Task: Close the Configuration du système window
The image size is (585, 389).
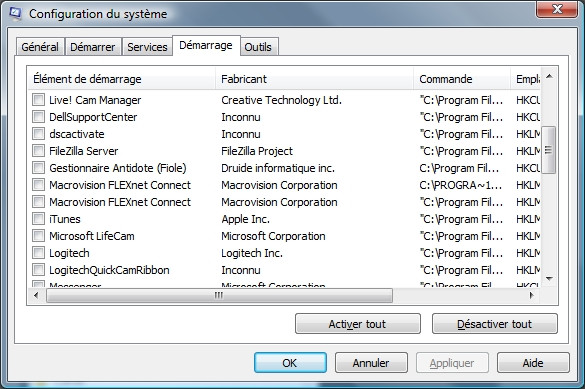Action: 556,9
